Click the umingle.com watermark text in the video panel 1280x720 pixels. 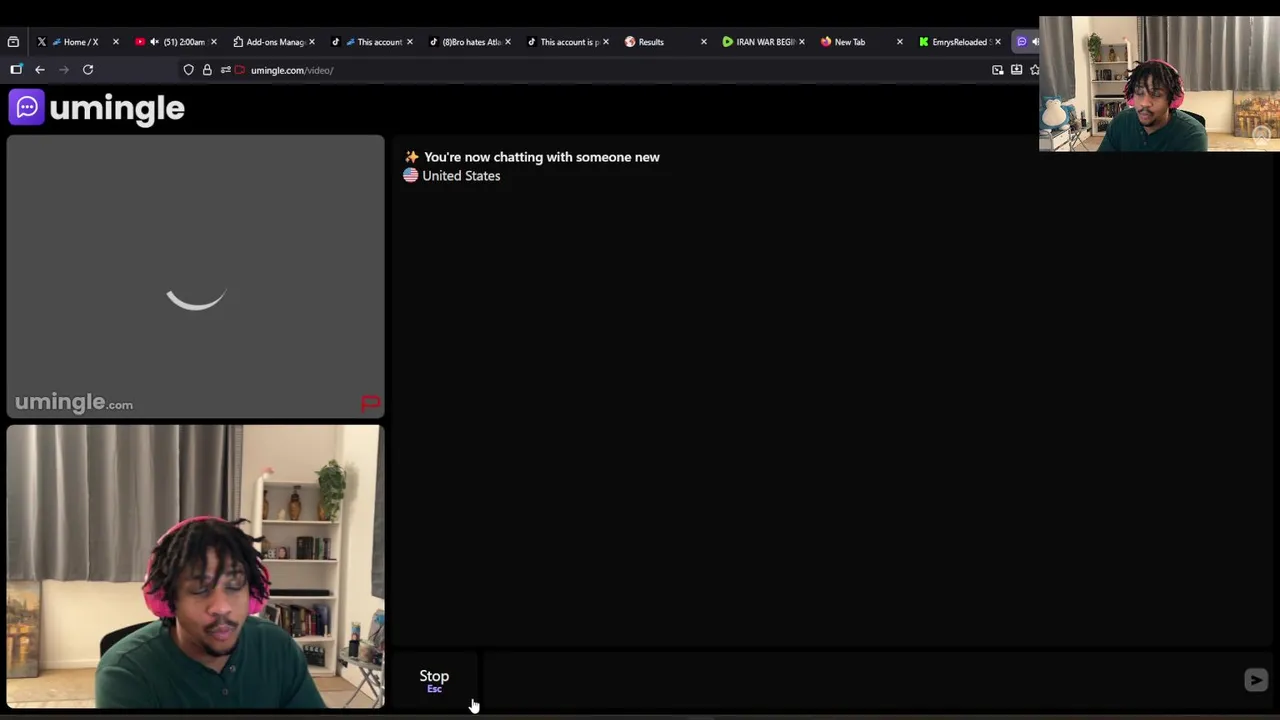74,403
